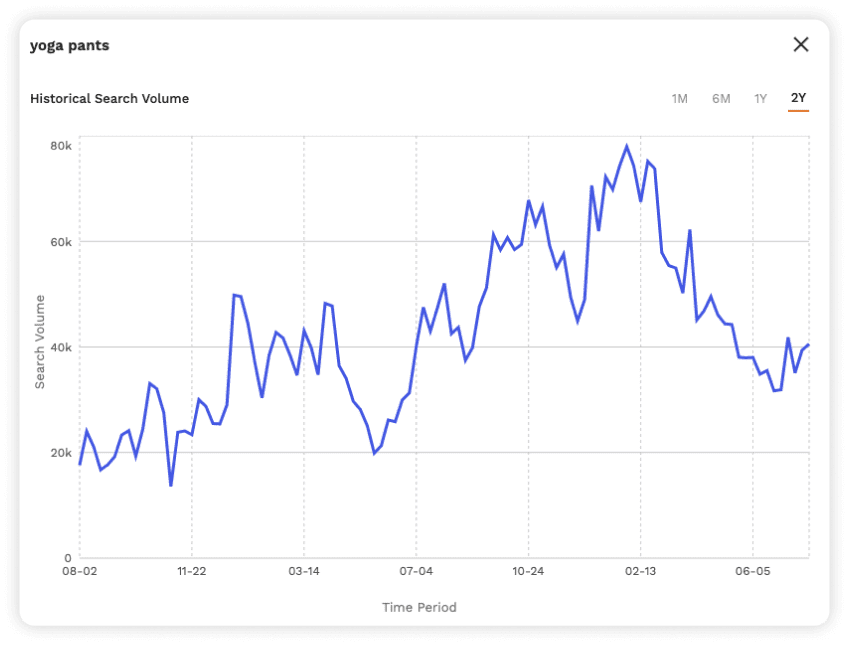Click the 40k y-axis label
This screenshot has width=848, height=645.
[61, 347]
